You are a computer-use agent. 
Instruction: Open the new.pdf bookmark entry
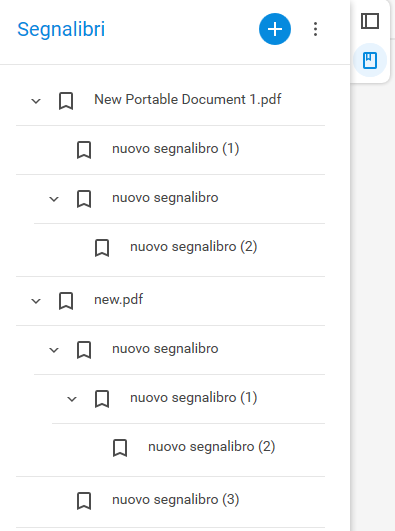119,300
